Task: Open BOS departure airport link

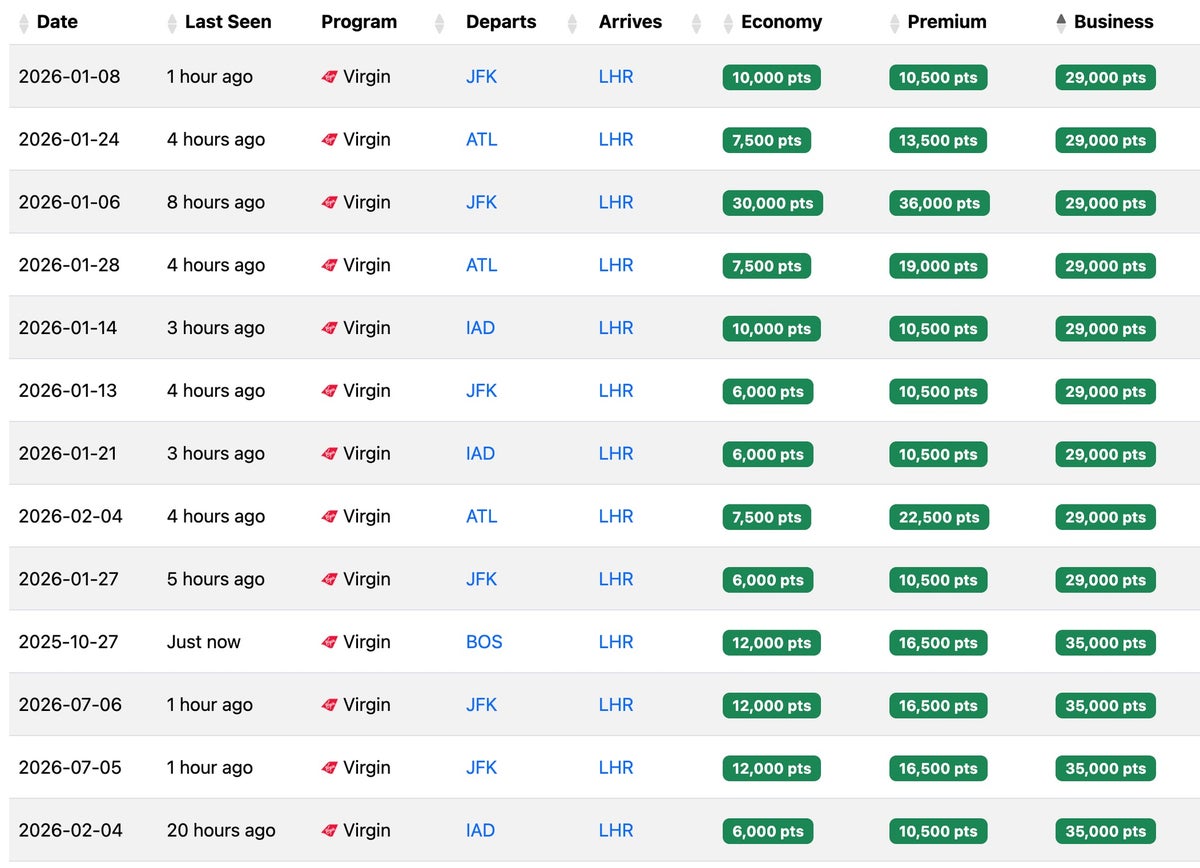Action: point(484,642)
